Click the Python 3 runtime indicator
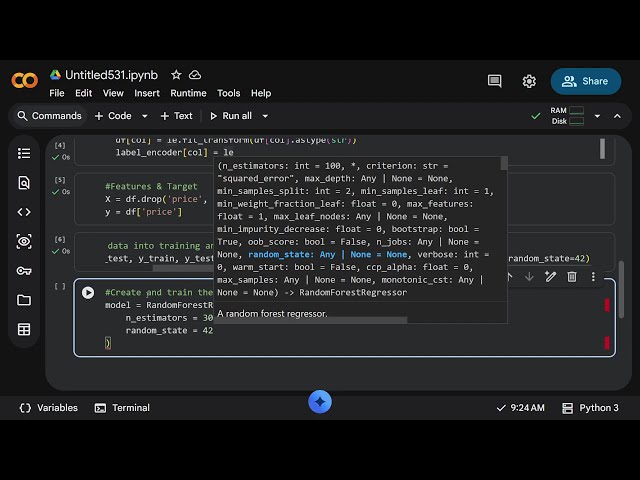This screenshot has height=480, width=640. point(590,408)
